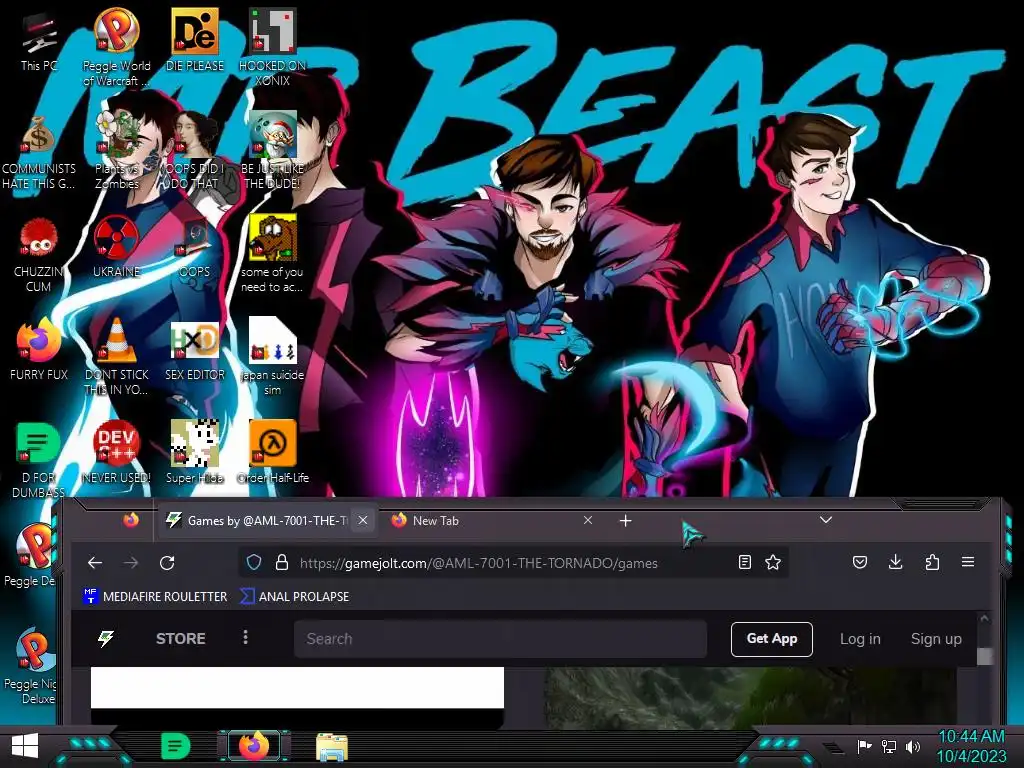Viewport: 1024px width, 768px height.
Task: Open the Super Hilda desktop shortcut
Action: [194, 453]
